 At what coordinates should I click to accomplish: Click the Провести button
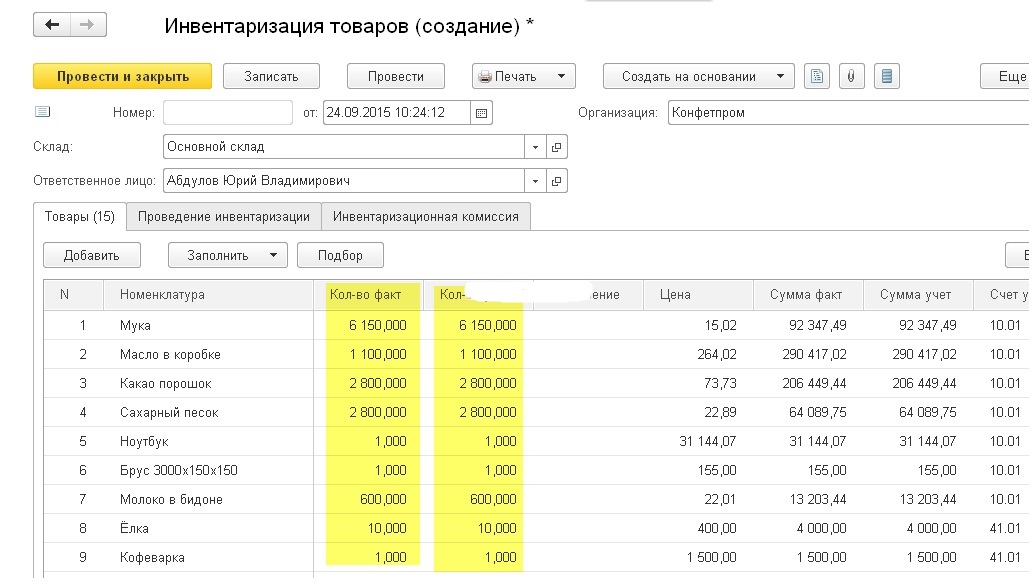pyautogui.click(x=396, y=76)
